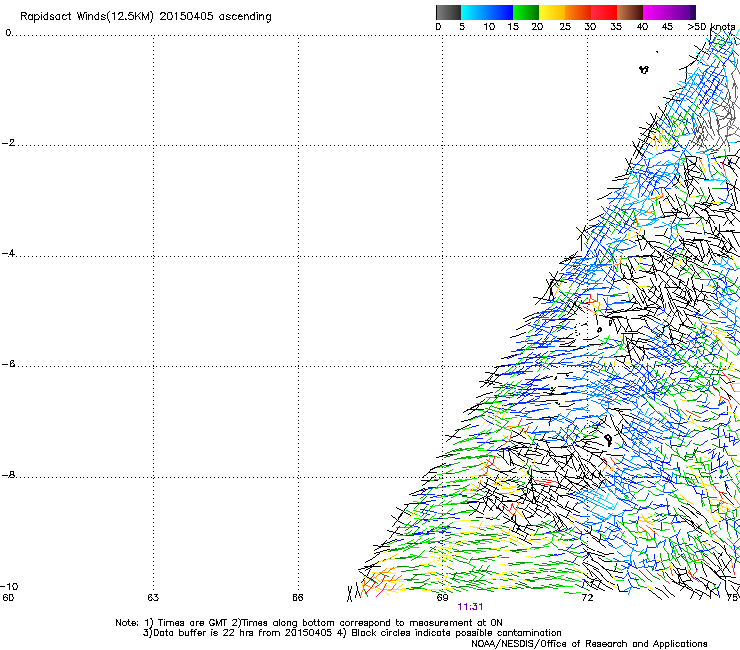Image resolution: width=740 pixels, height=650 pixels.
Task: Click the longitude label '63'
Action: 153,598
